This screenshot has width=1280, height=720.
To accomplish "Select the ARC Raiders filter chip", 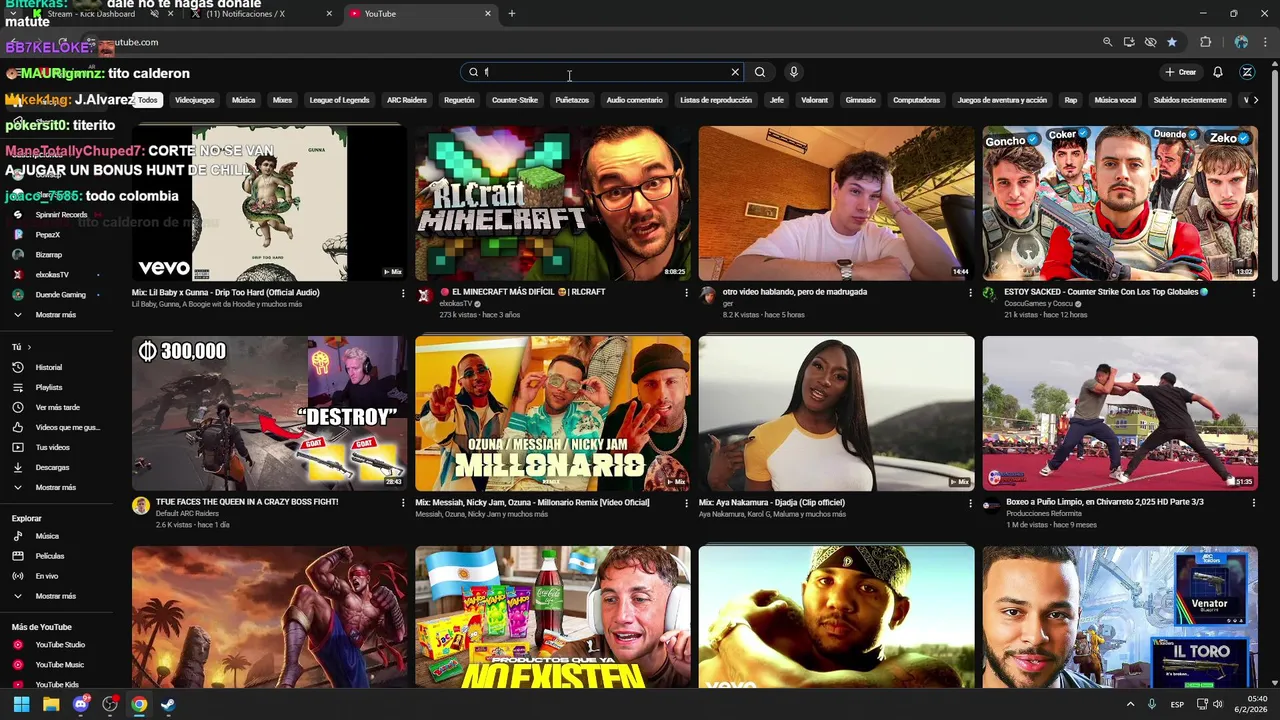I will coord(406,100).
